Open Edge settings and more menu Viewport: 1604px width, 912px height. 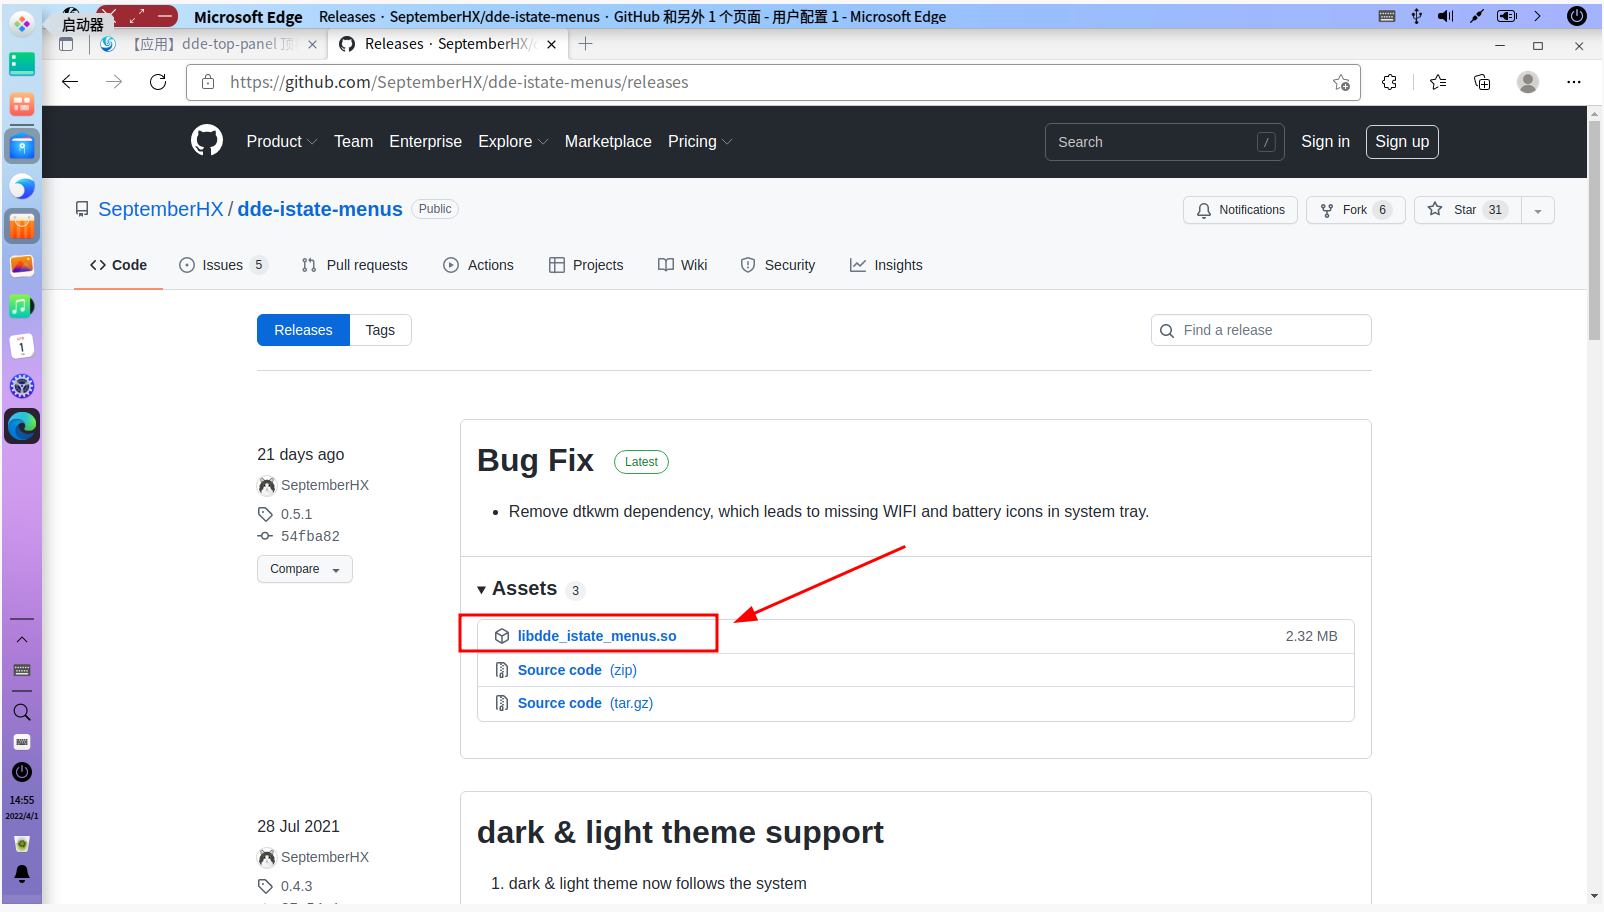click(x=1574, y=82)
